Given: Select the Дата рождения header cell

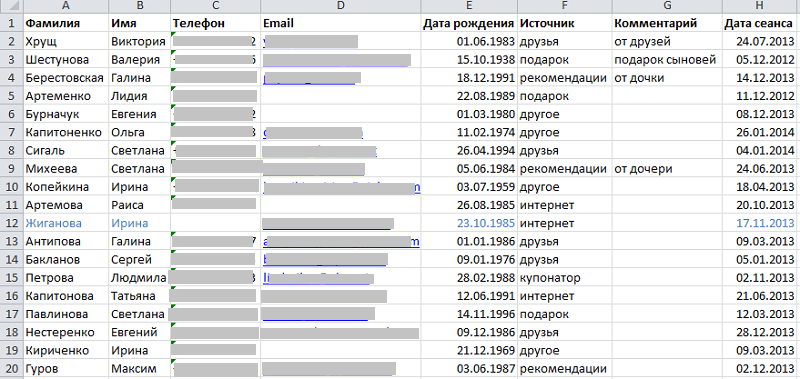Looking at the screenshot, I should pyautogui.click(x=469, y=23).
